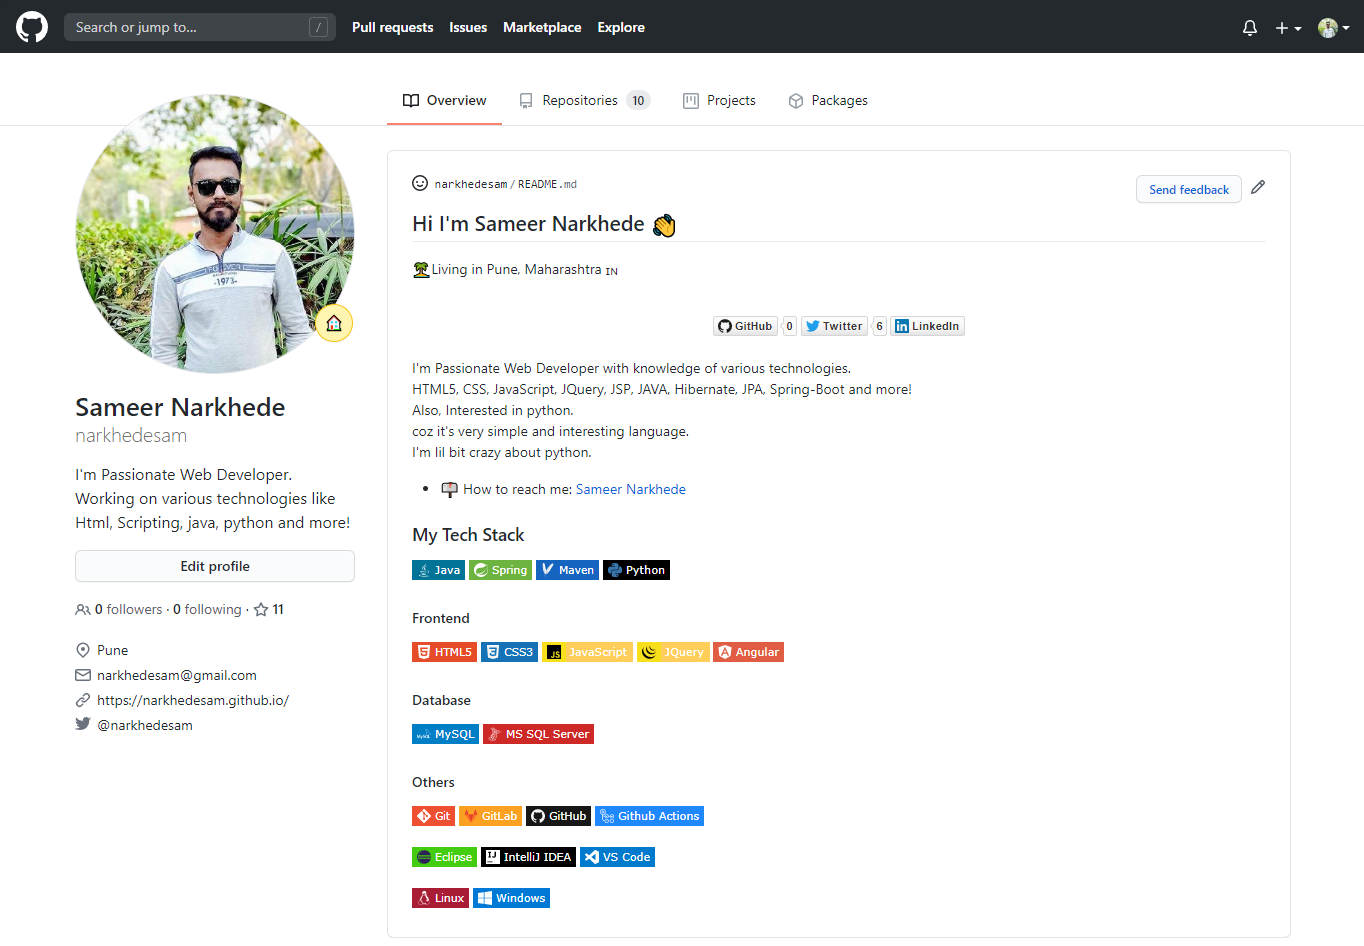The width and height of the screenshot is (1364, 946).
Task: Click the Github Actions badge
Action: point(649,816)
